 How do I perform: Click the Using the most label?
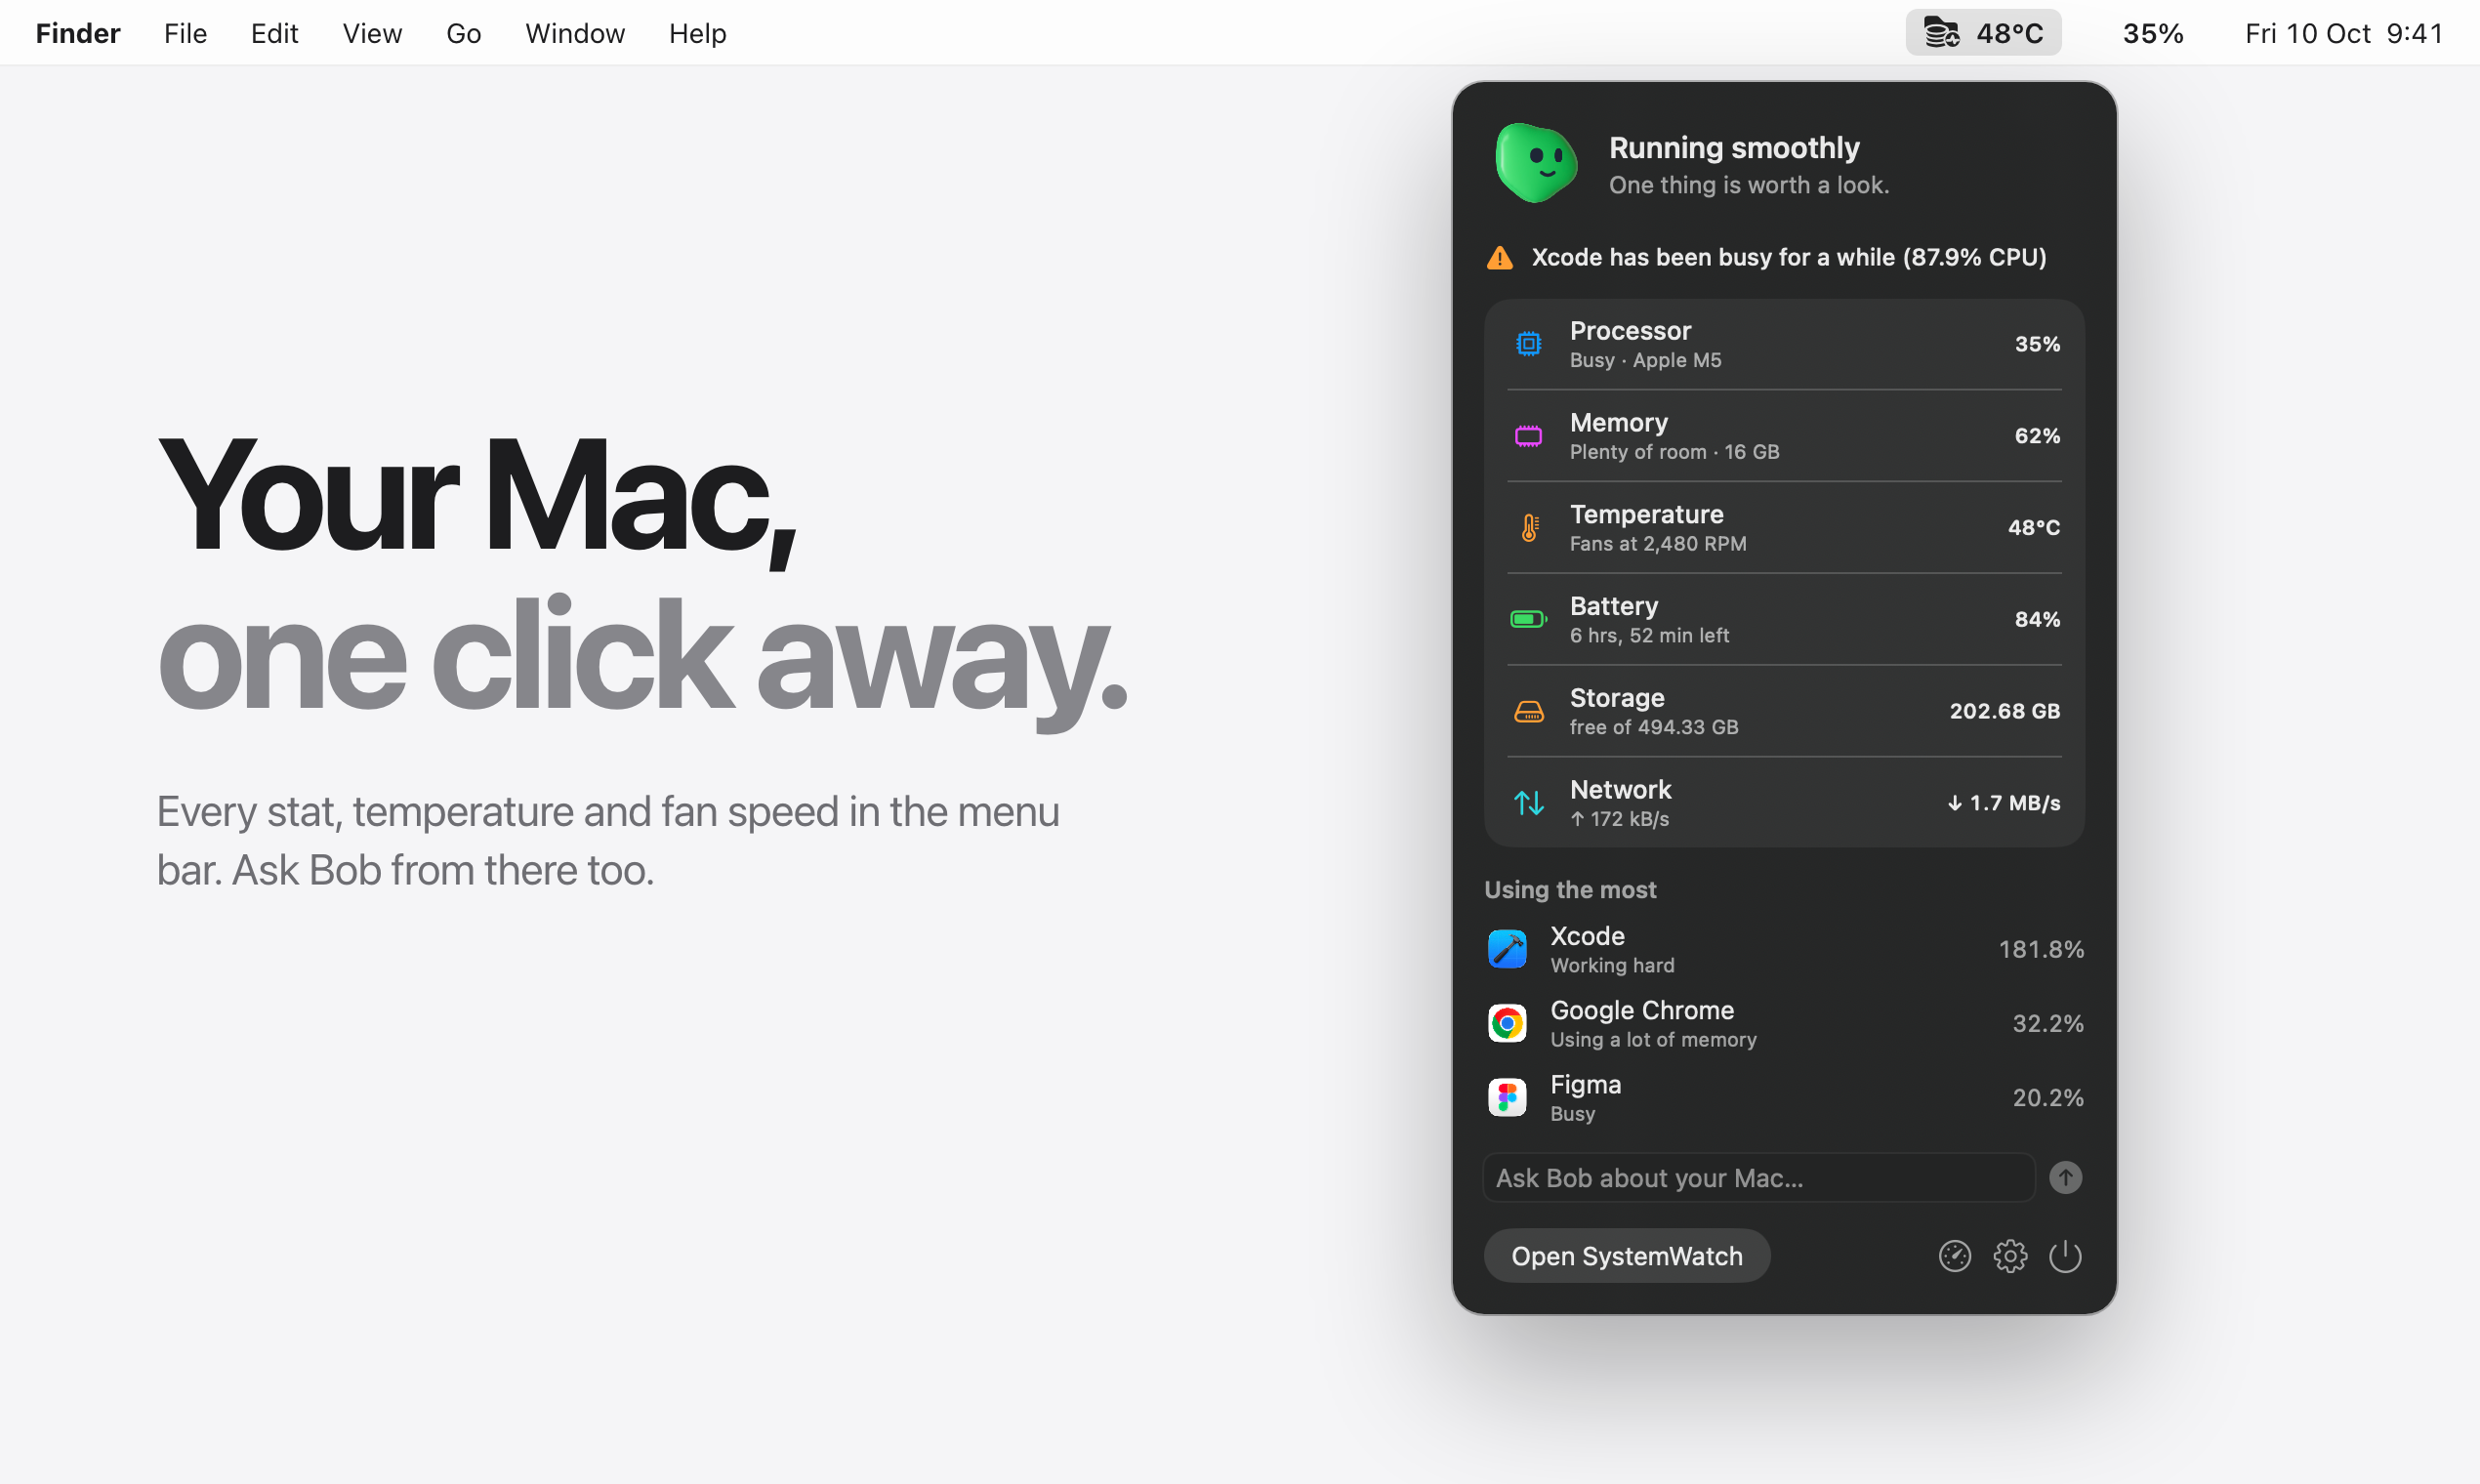click(1570, 890)
